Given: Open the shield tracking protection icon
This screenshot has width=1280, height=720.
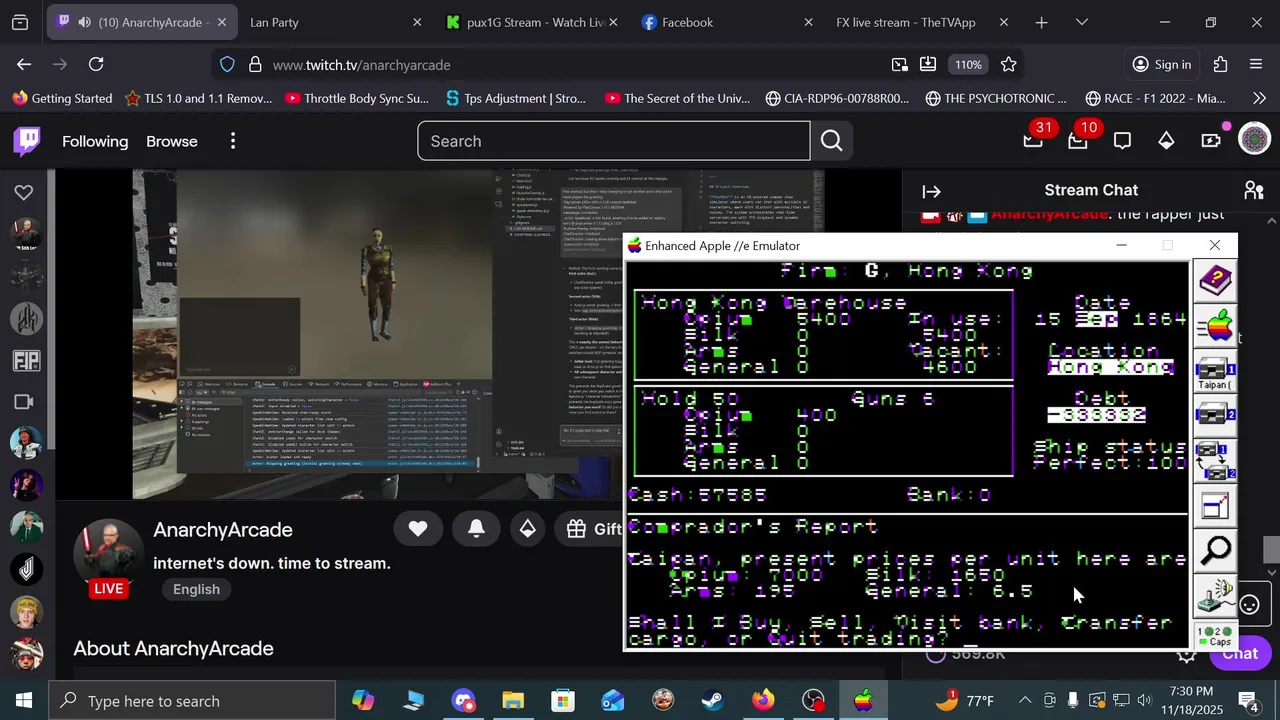Looking at the screenshot, I should click(227, 64).
